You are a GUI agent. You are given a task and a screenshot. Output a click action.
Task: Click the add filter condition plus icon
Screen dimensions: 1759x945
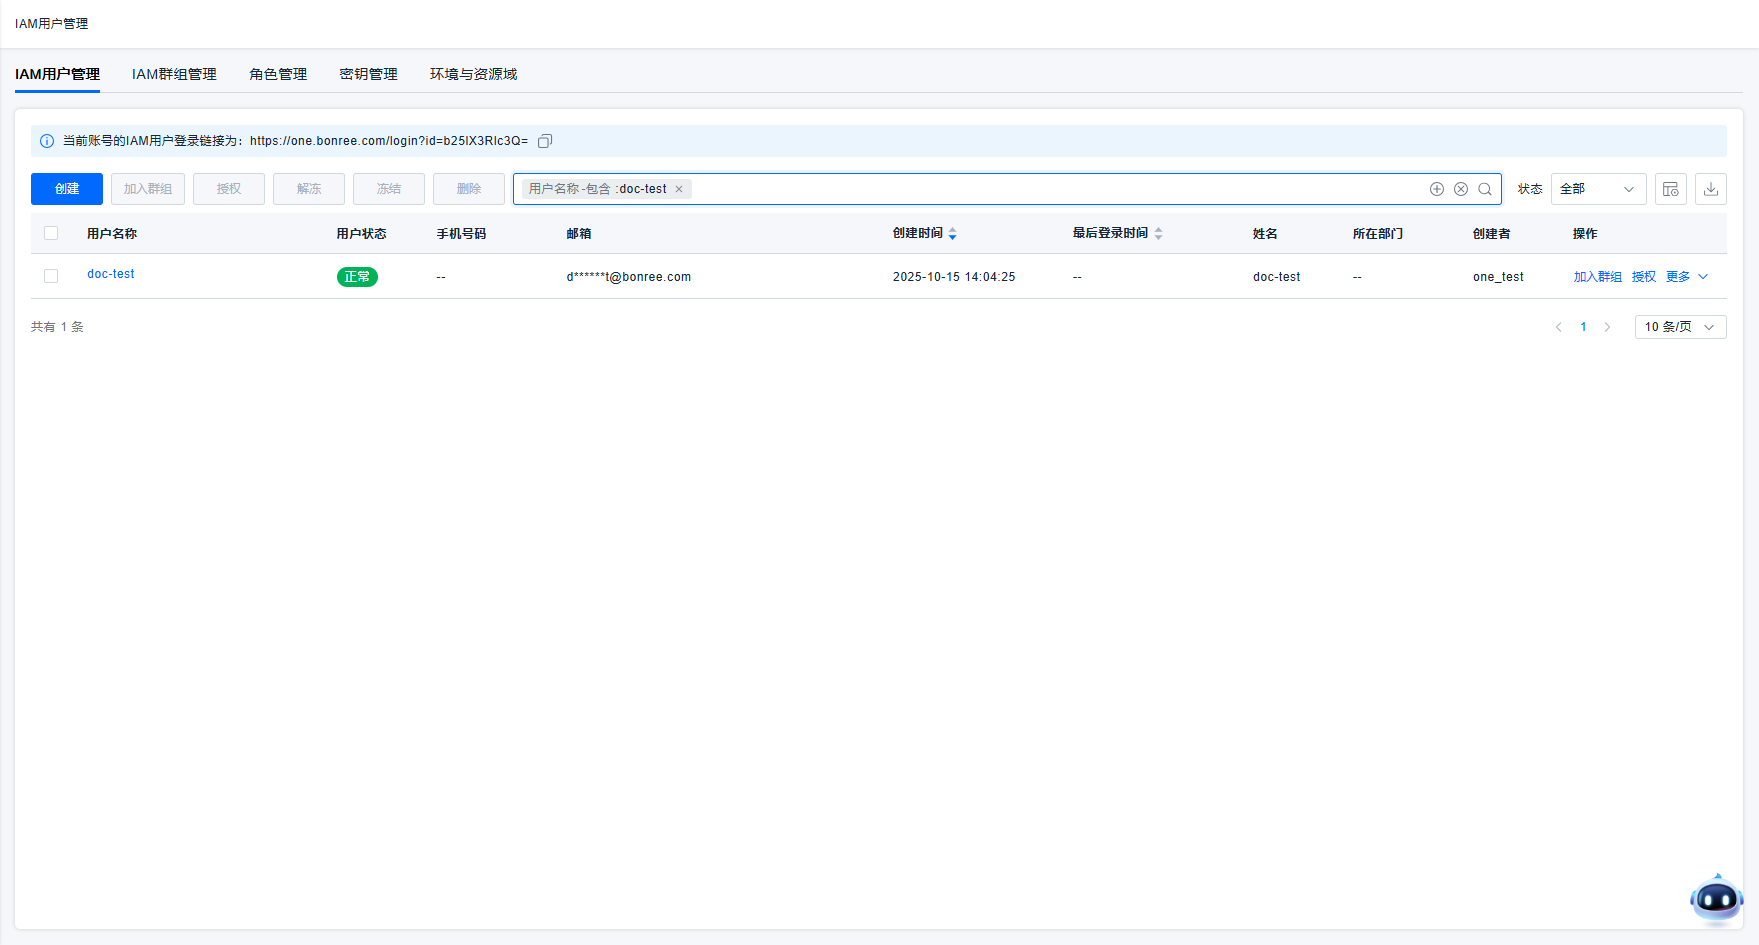pyautogui.click(x=1437, y=189)
